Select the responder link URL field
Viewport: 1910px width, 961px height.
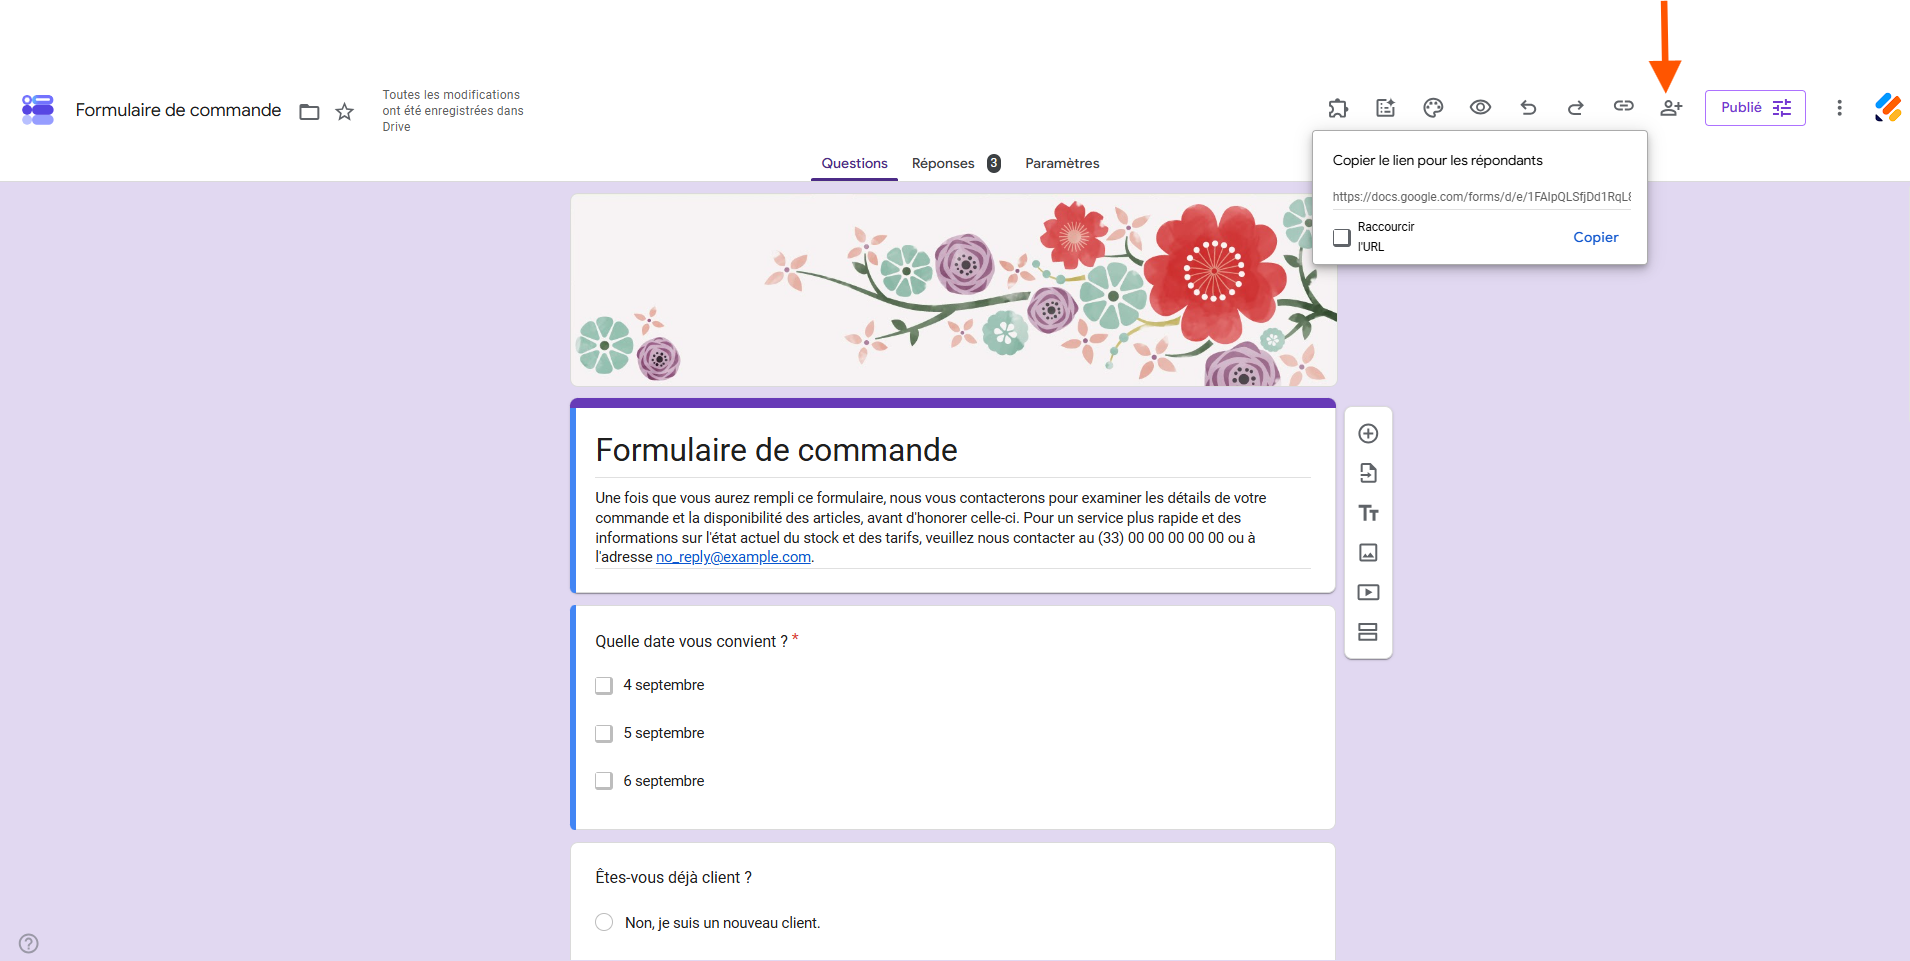1481,197
